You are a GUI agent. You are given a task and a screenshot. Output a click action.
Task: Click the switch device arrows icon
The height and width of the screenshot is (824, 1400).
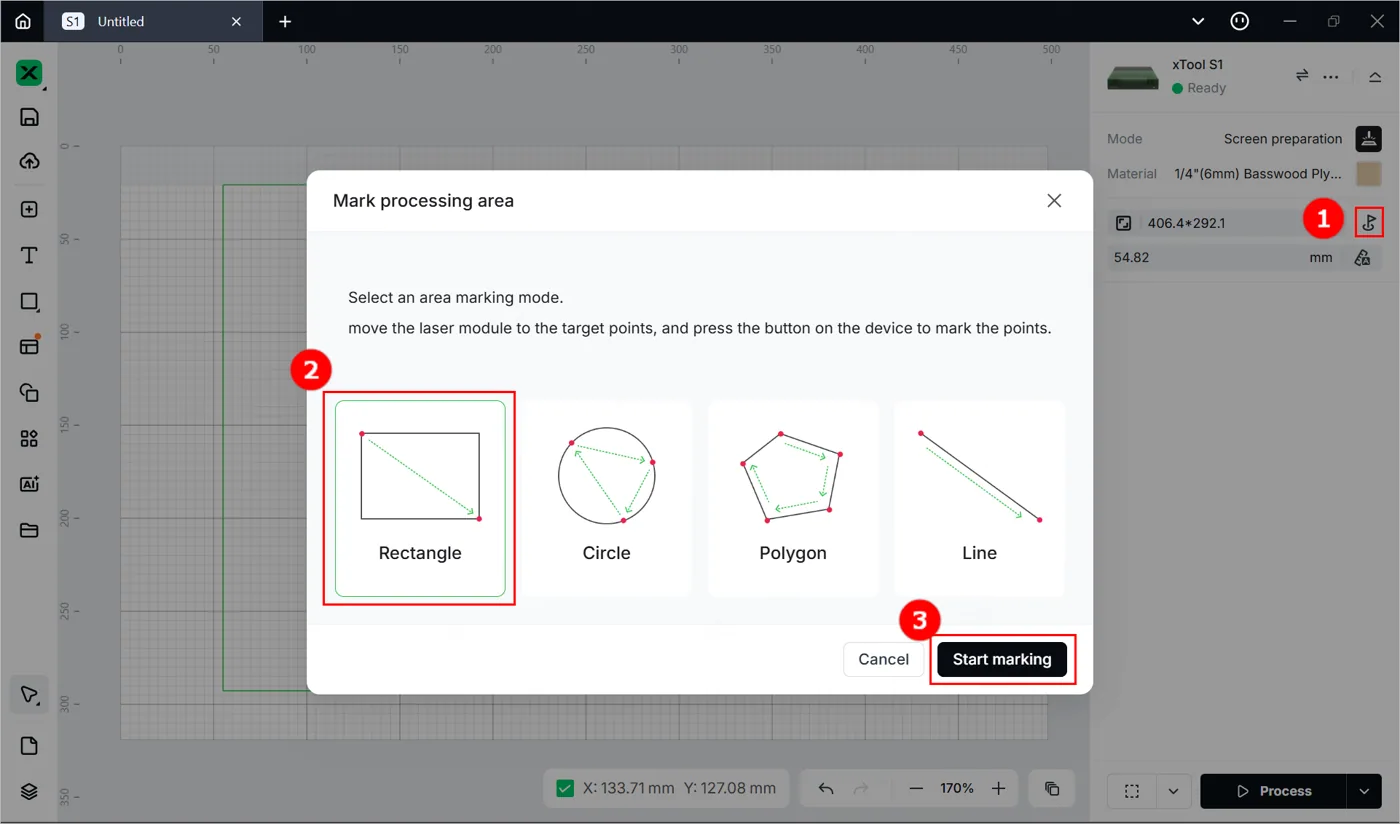pyautogui.click(x=1302, y=76)
